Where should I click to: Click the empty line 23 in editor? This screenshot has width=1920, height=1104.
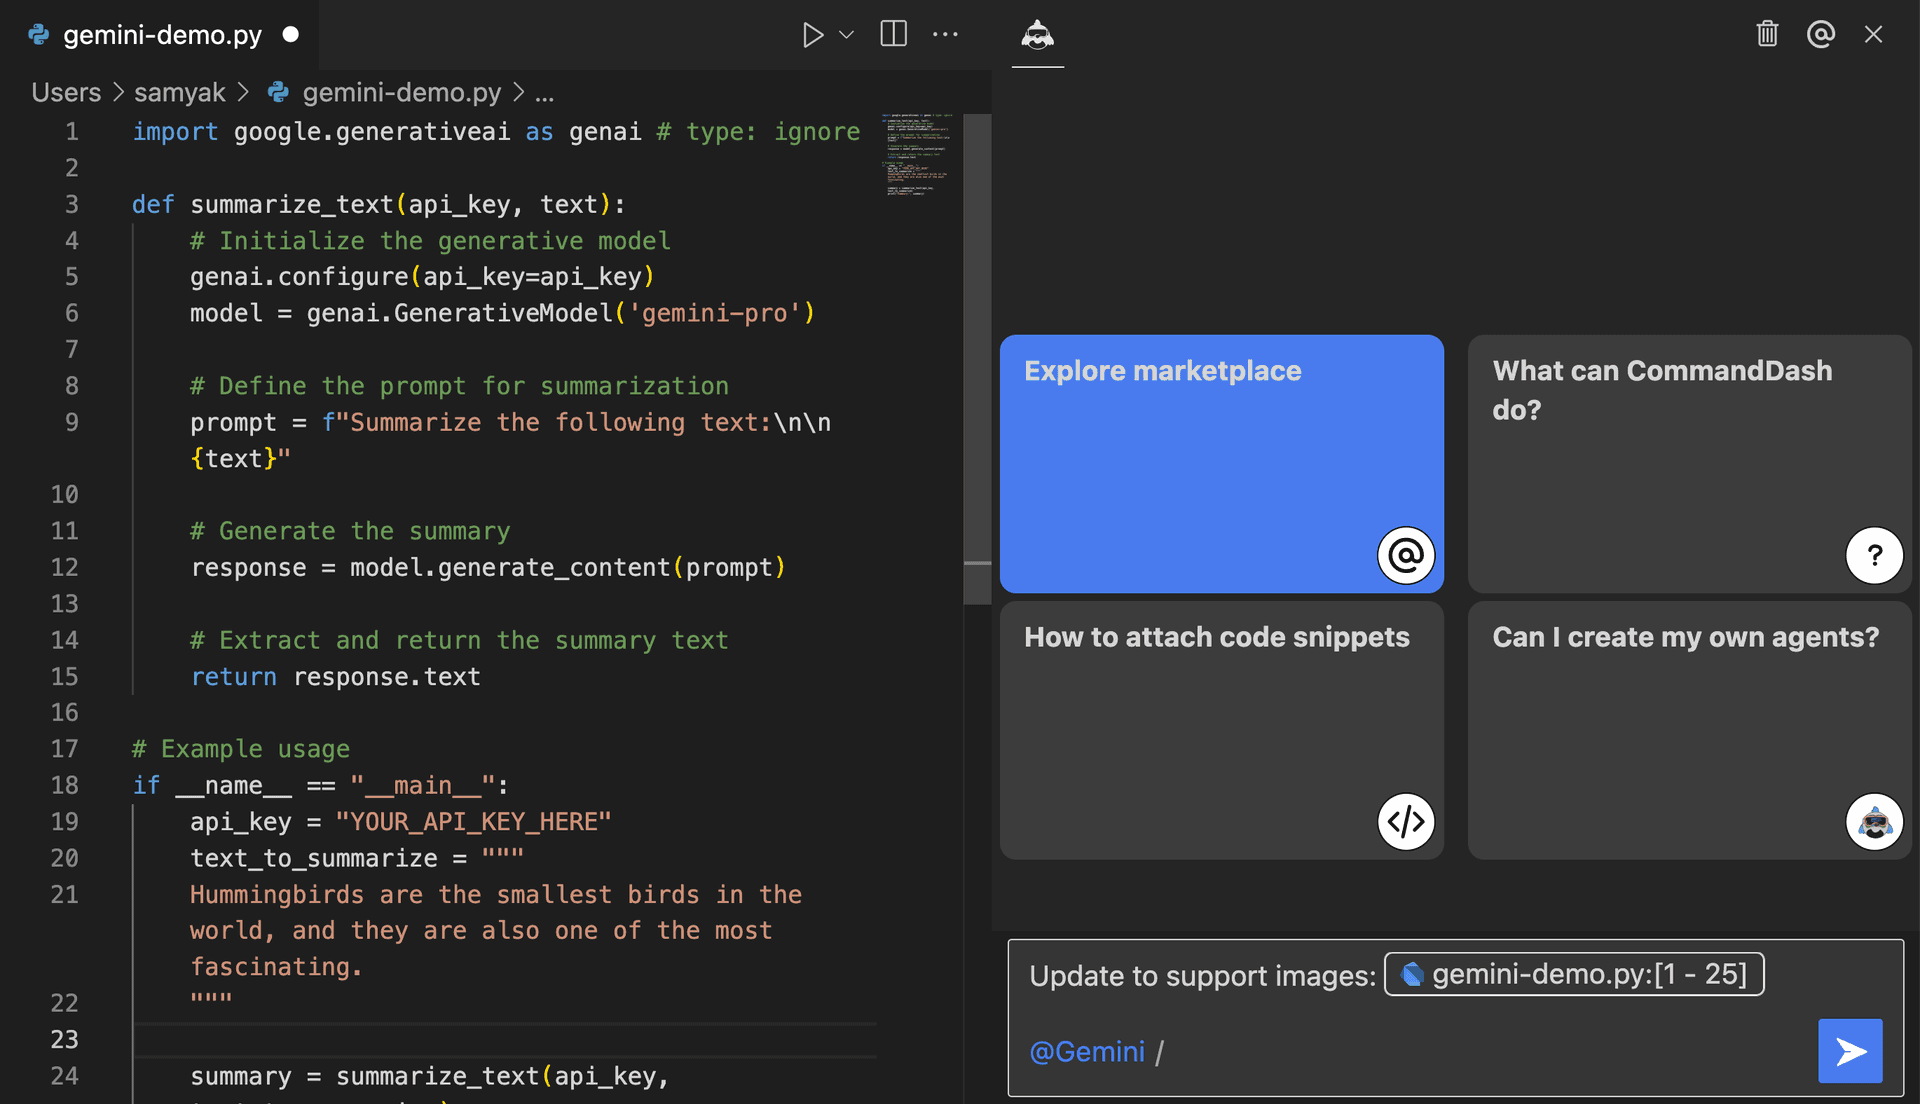pos(505,1040)
